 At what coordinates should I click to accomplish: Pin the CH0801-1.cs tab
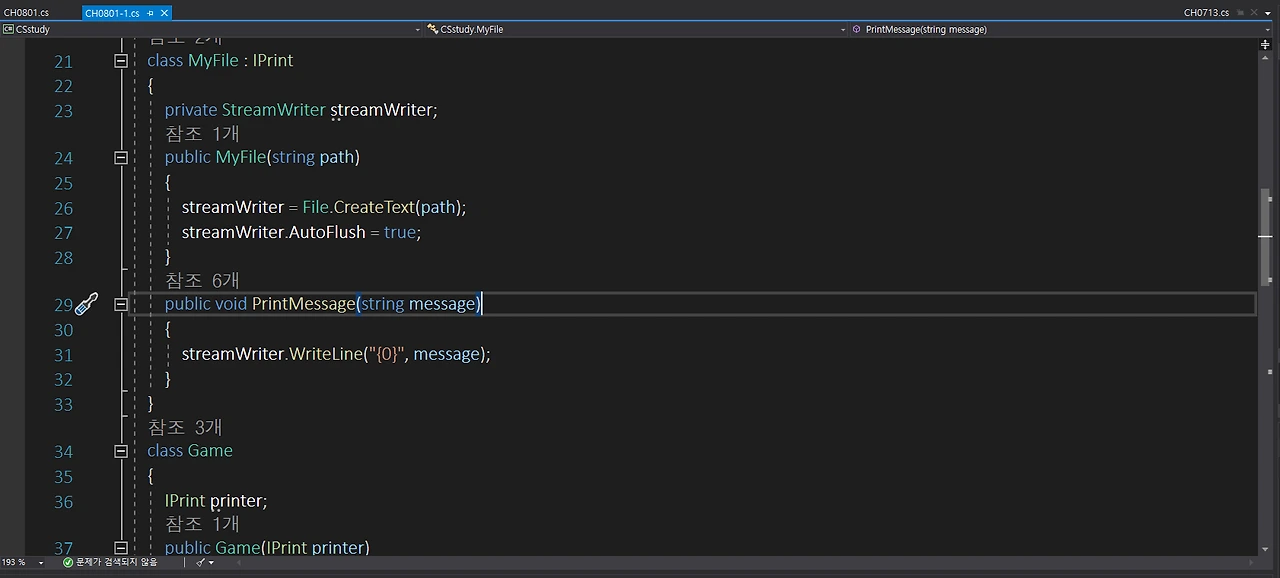(x=150, y=13)
